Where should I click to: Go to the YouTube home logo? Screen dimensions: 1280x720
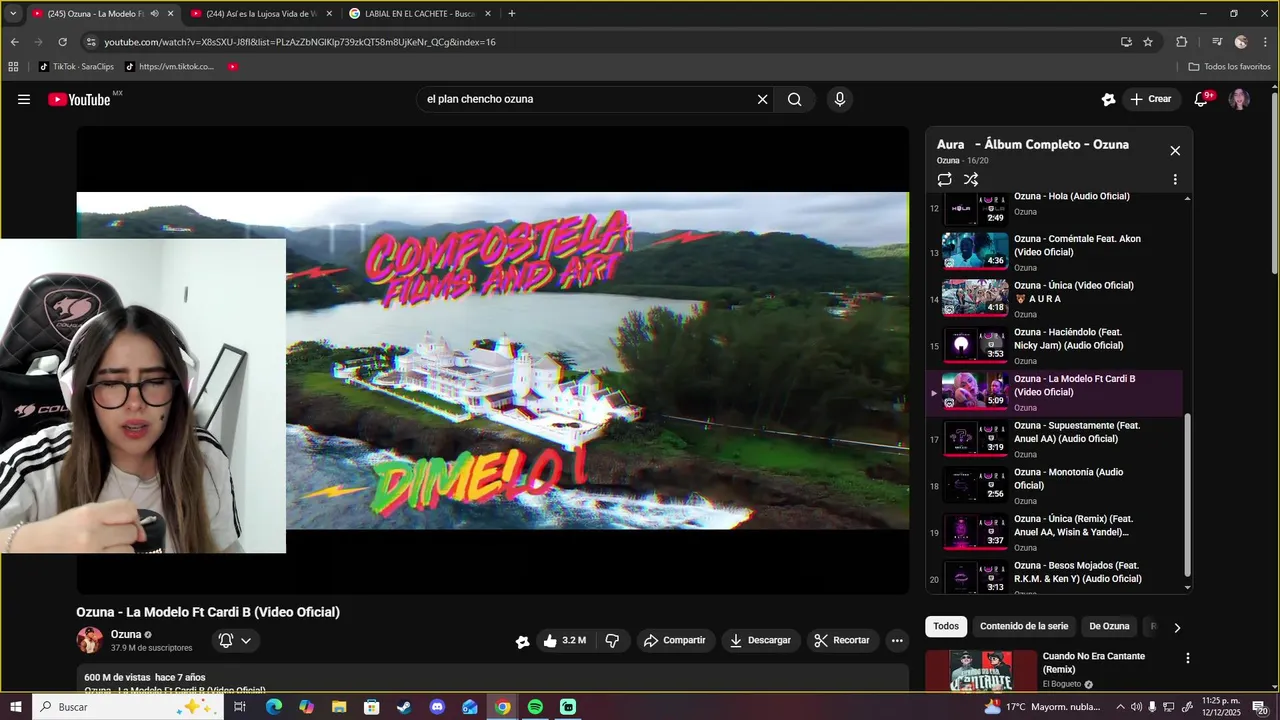[x=79, y=99]
